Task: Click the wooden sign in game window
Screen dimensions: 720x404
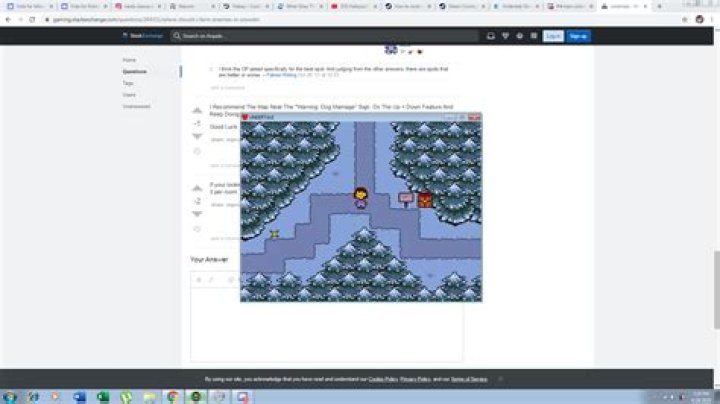Action: (x=405, y=199)
